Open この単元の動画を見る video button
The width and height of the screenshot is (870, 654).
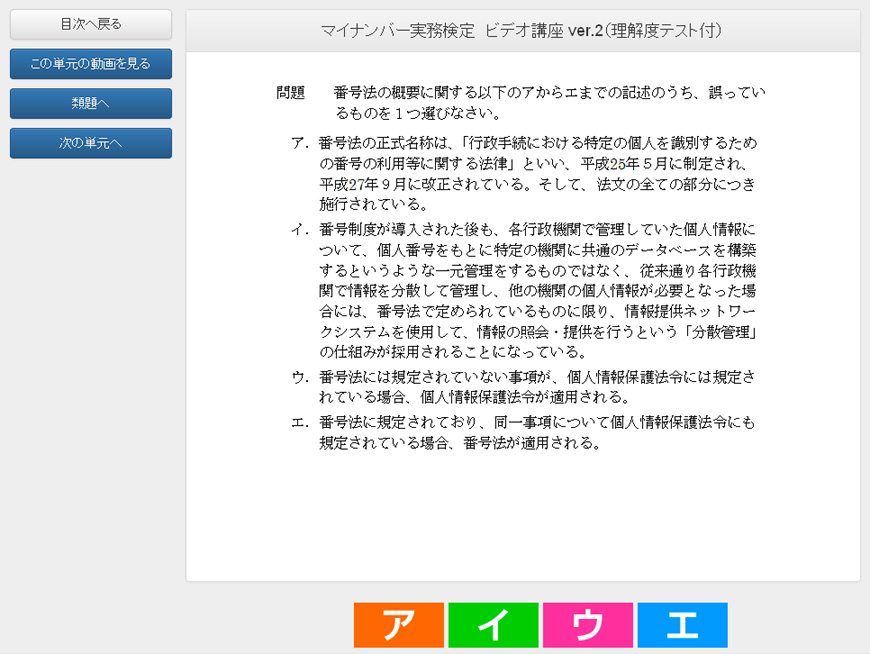90,64
